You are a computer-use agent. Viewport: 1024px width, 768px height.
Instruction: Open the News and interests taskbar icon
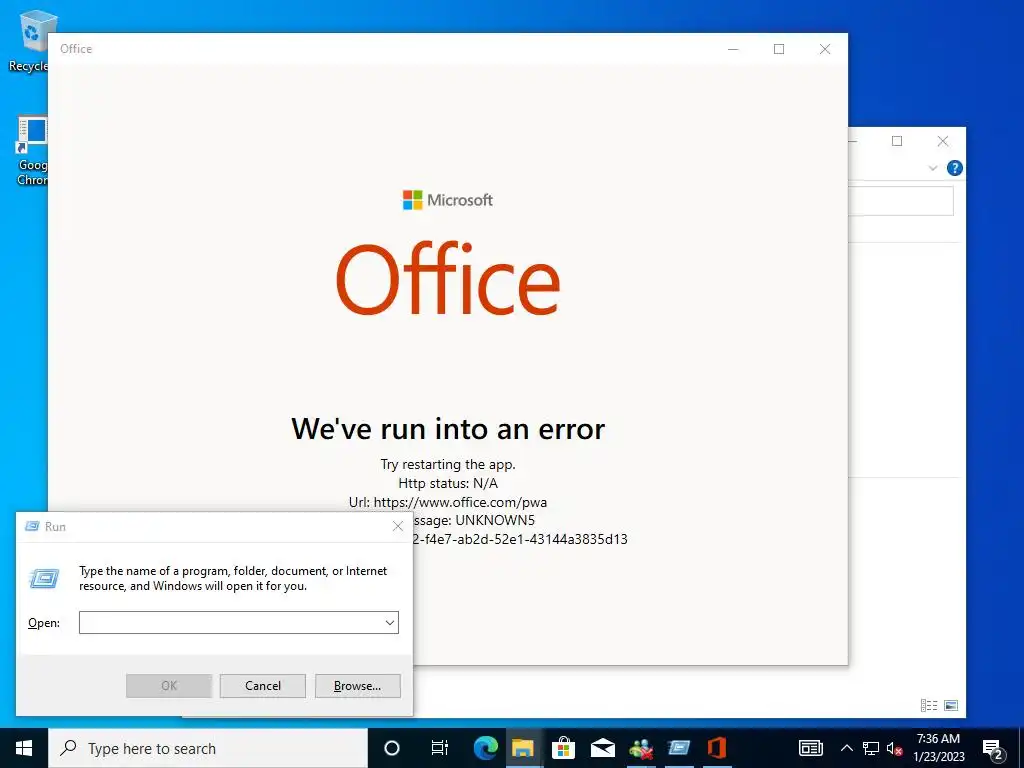click(x=810, y=748)
